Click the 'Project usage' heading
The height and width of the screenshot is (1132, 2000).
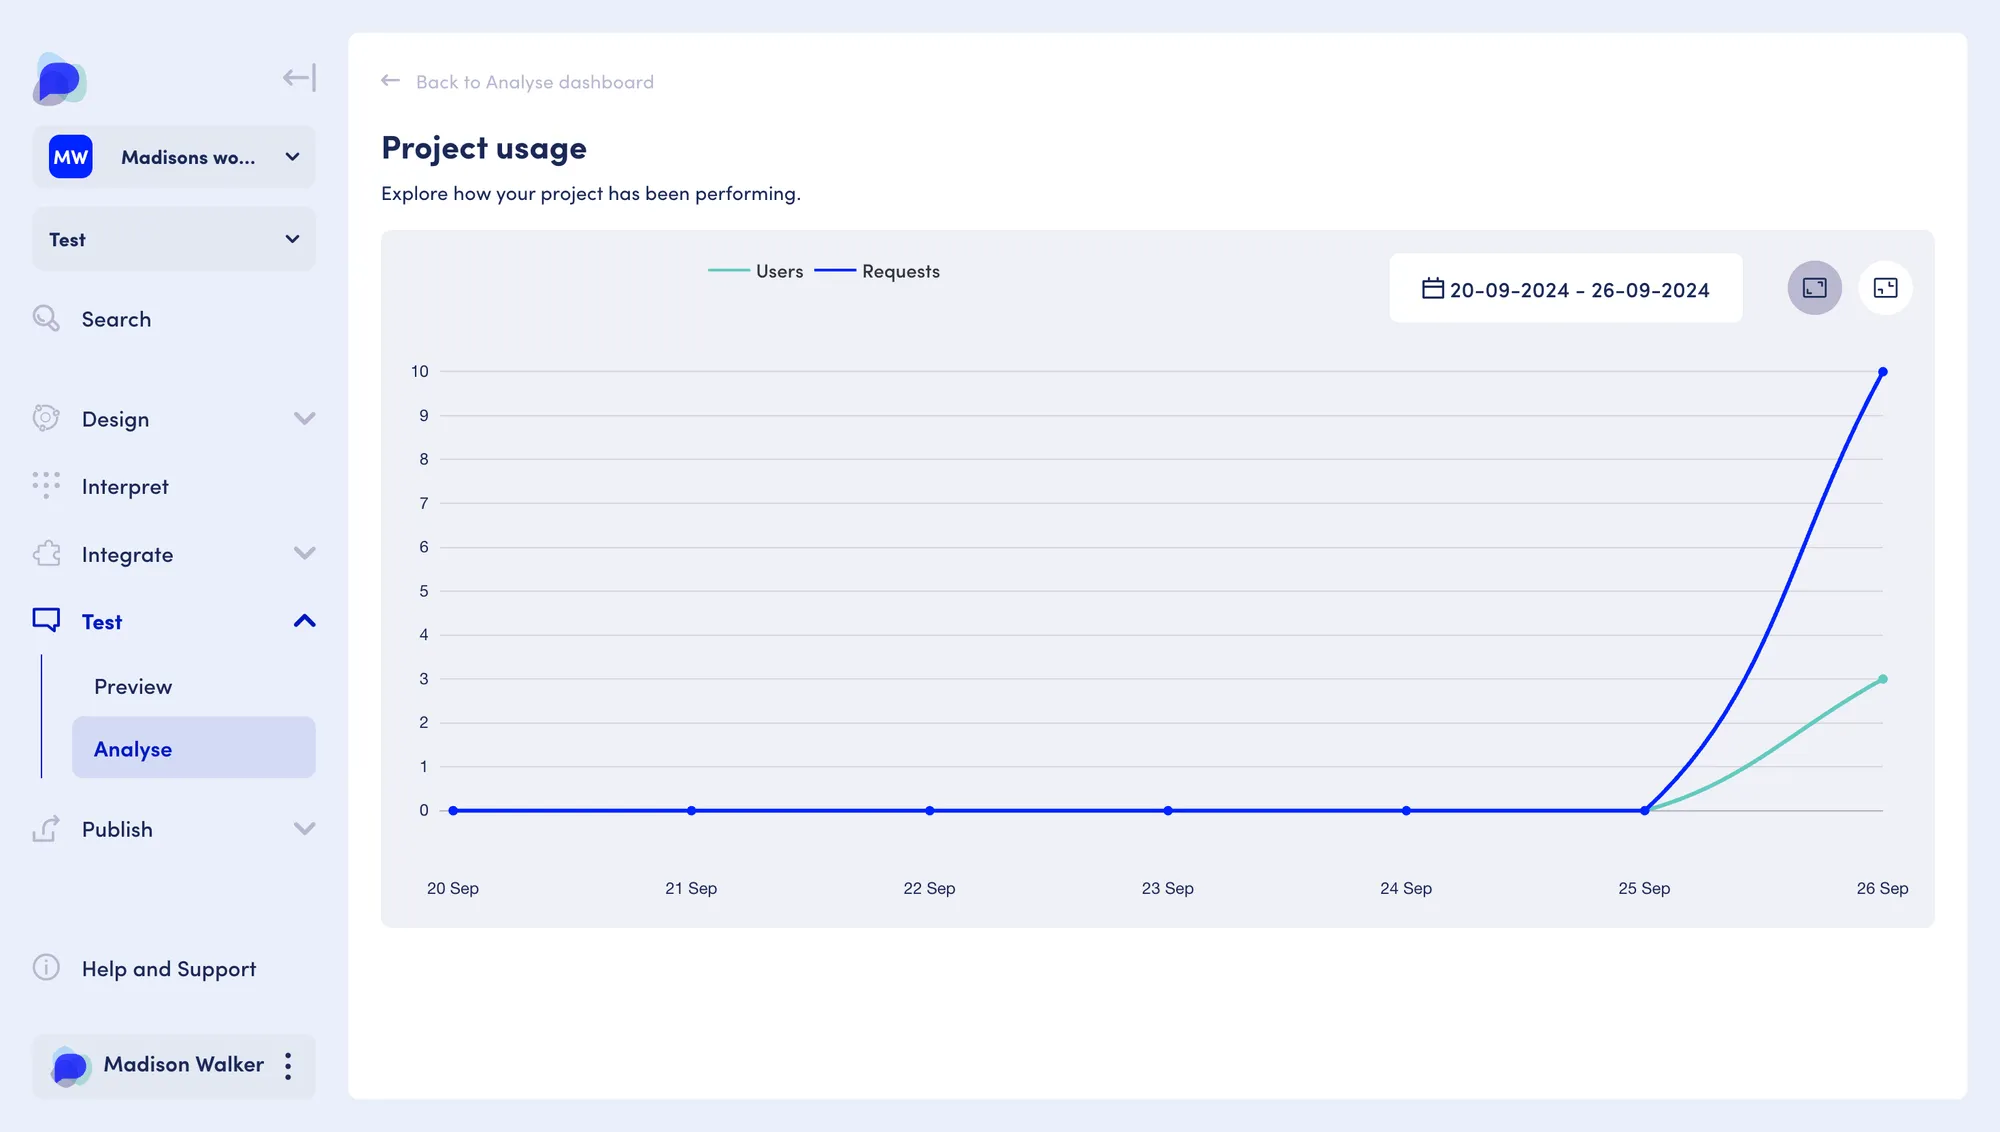pos(484,148)
